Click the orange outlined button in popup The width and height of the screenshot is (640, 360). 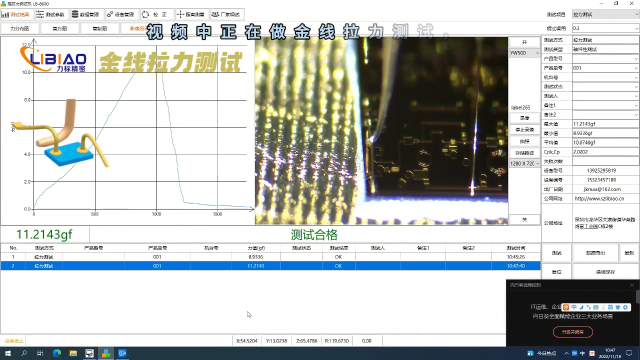[x=573, y=332]
